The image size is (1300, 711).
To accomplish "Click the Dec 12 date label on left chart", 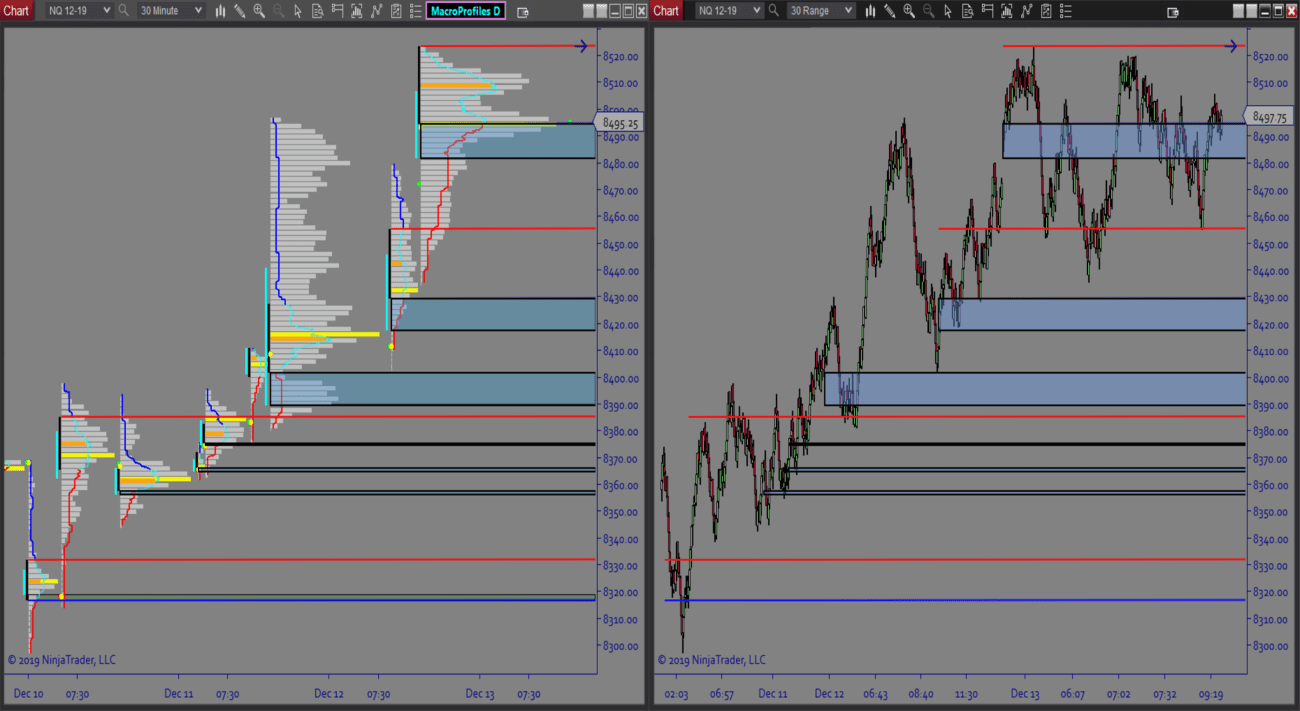I will tap(329, 693).
